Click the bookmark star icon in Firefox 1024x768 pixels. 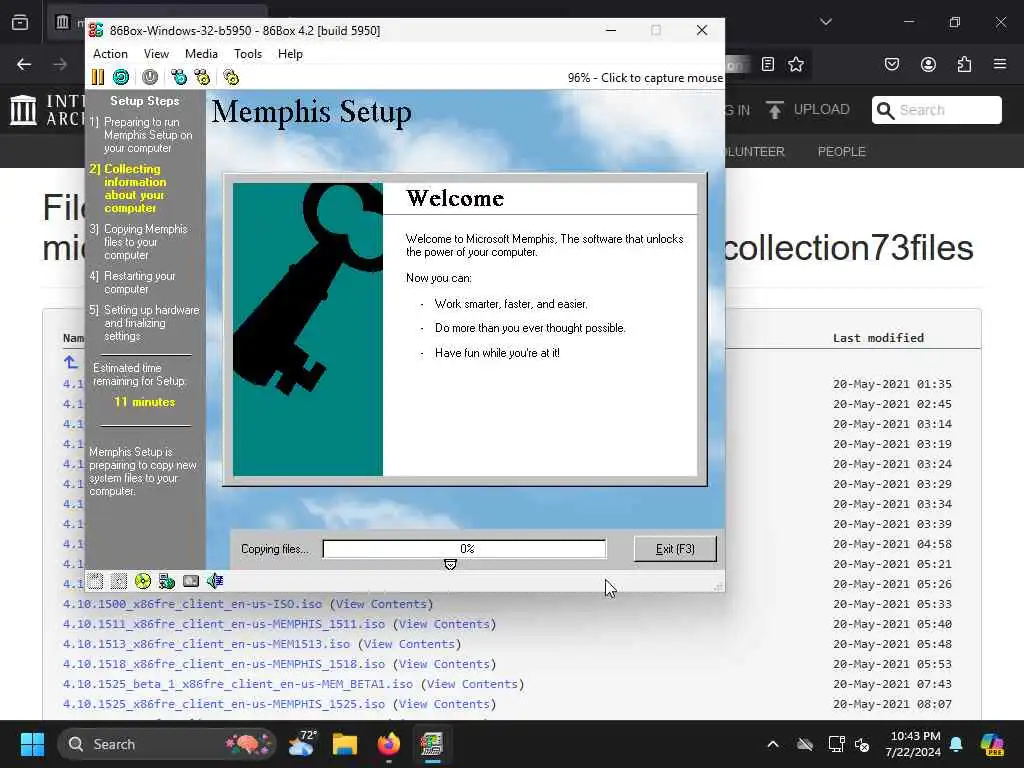click(795, 64)
